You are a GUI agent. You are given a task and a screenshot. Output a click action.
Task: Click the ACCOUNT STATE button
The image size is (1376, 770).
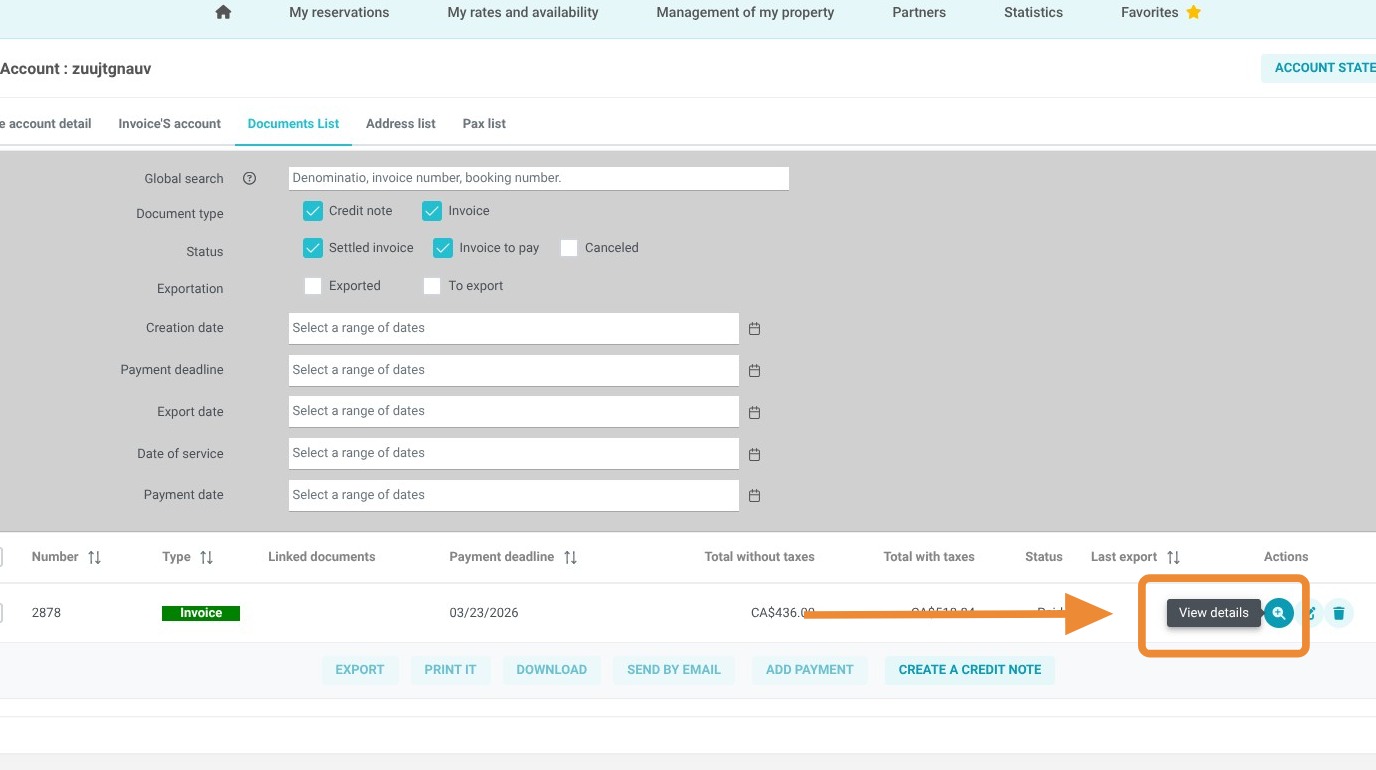click(x=1319, y=68)
